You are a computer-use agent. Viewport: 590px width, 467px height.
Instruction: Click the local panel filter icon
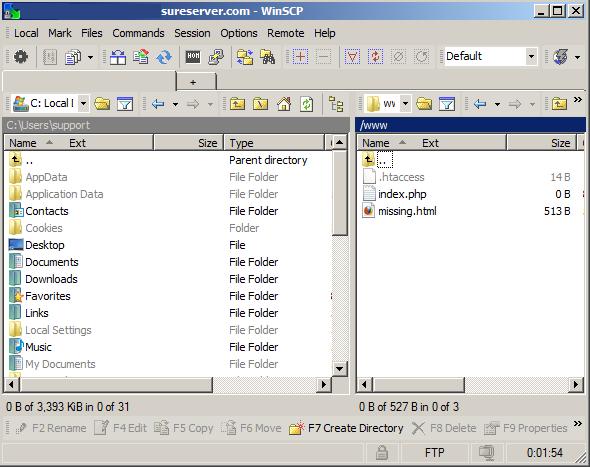tap(125, 103)
